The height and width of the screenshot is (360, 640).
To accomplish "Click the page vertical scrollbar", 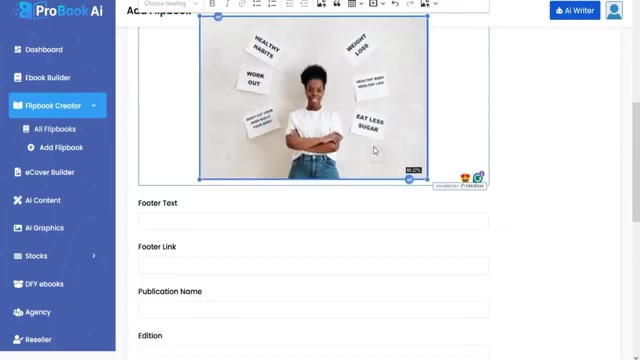I will (636, 162).
